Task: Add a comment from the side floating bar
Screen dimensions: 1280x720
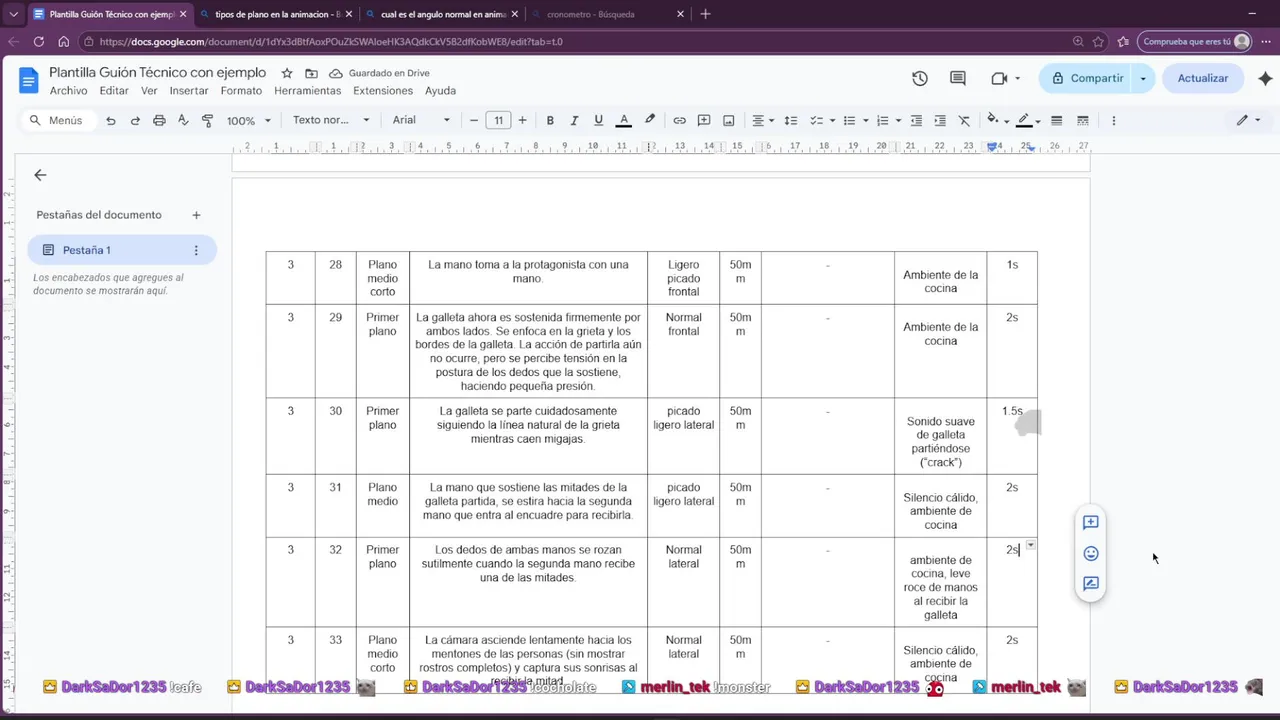Action: pyautogui.click(x=1091, y=522)
